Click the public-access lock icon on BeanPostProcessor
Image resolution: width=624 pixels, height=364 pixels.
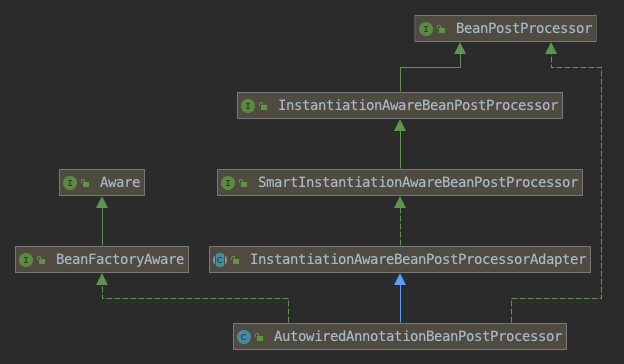(441, 29)
